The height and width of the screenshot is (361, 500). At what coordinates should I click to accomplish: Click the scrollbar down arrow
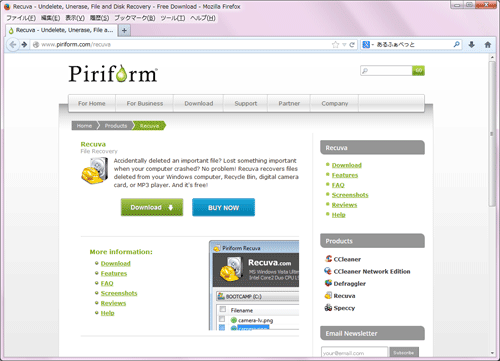click(x=492, y=353)
